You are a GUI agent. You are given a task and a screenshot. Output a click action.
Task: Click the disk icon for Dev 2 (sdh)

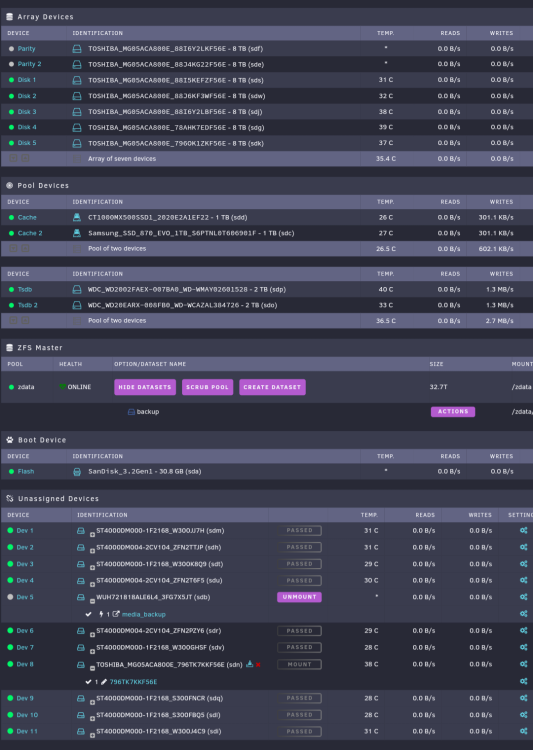click(x=81, y=547)
